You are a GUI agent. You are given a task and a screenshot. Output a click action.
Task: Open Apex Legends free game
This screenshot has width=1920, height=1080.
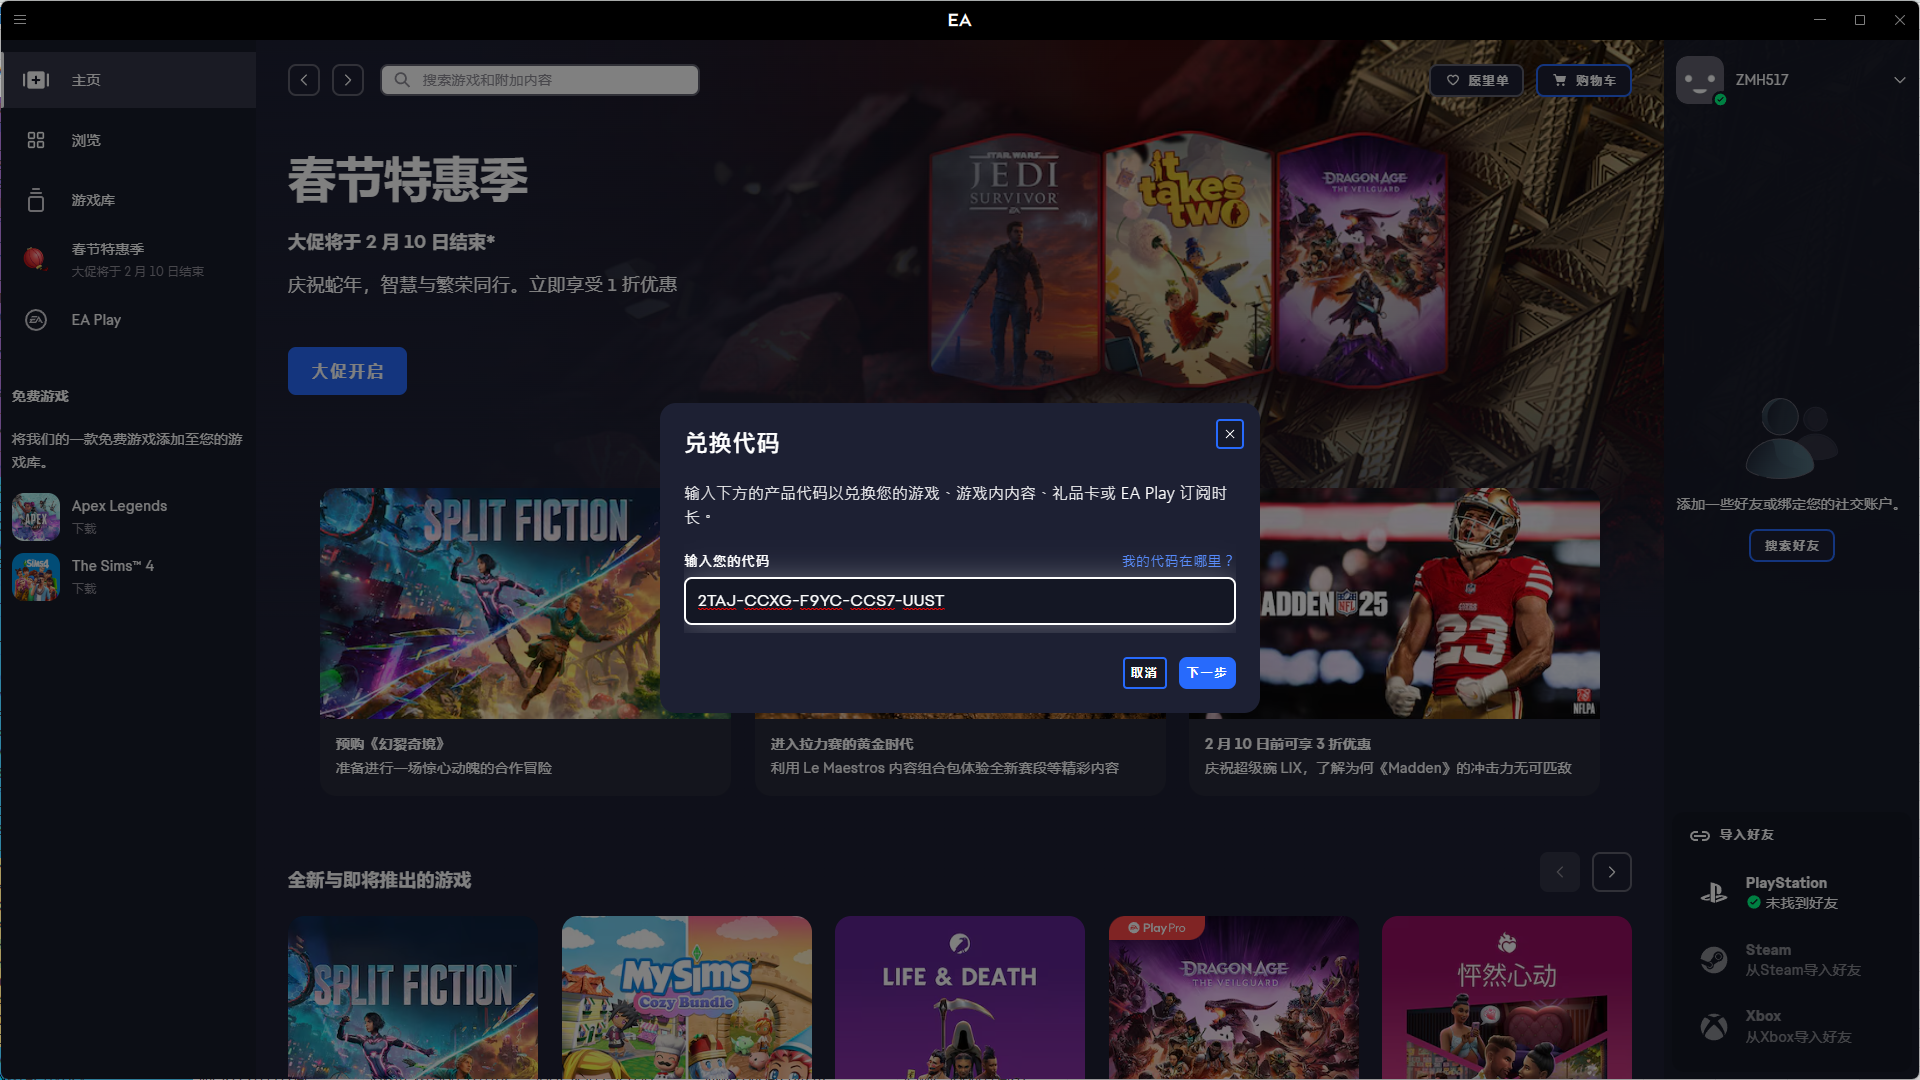(x=128, y=516)
